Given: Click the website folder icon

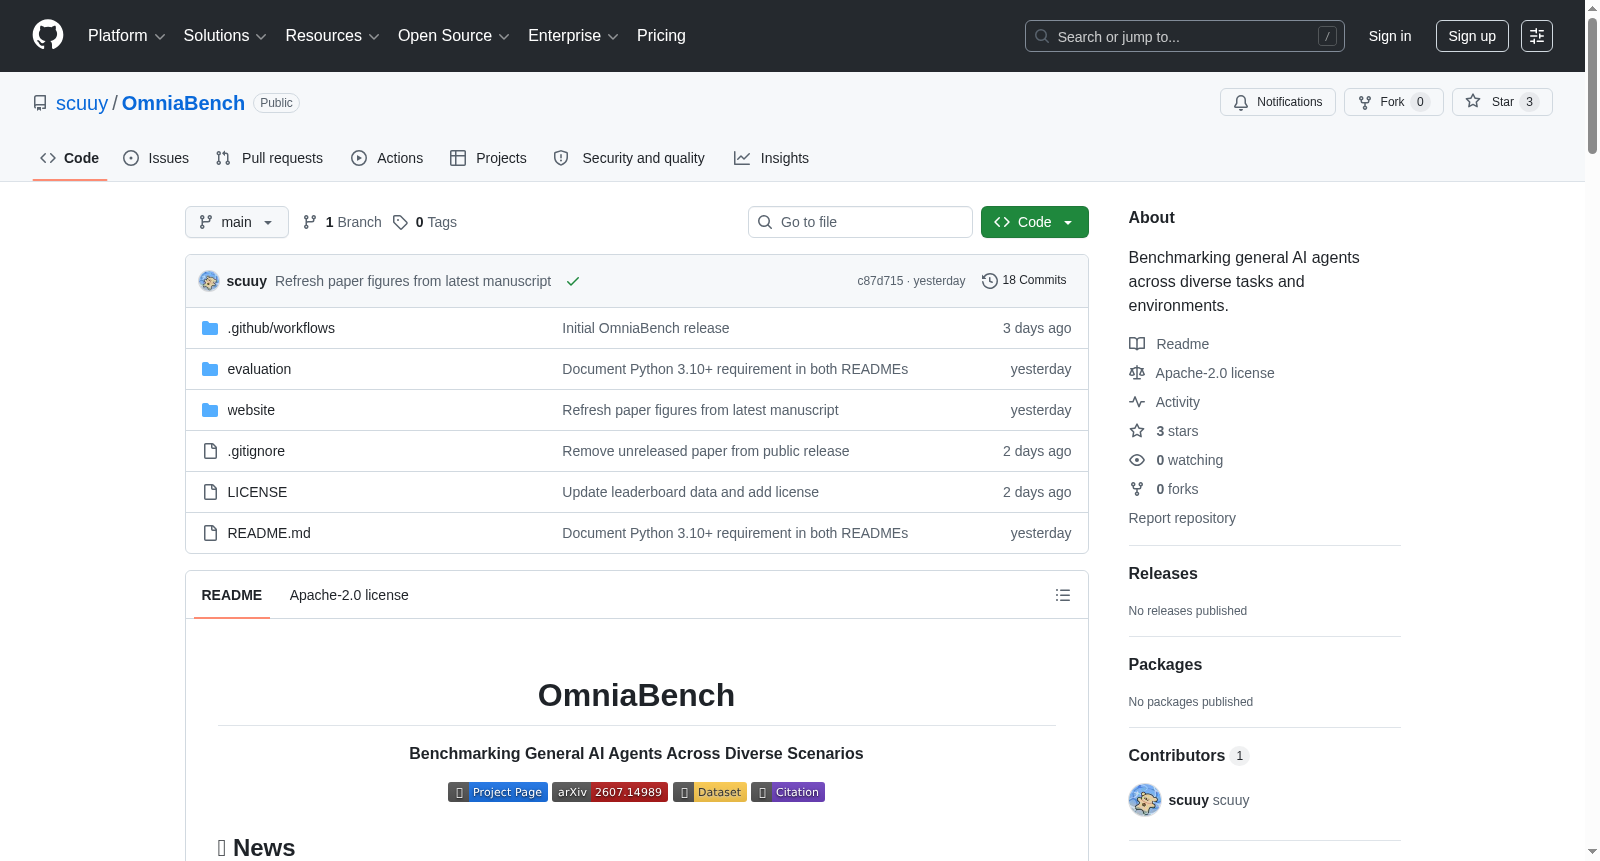Looking at the screenshot, I should [210, 410].
